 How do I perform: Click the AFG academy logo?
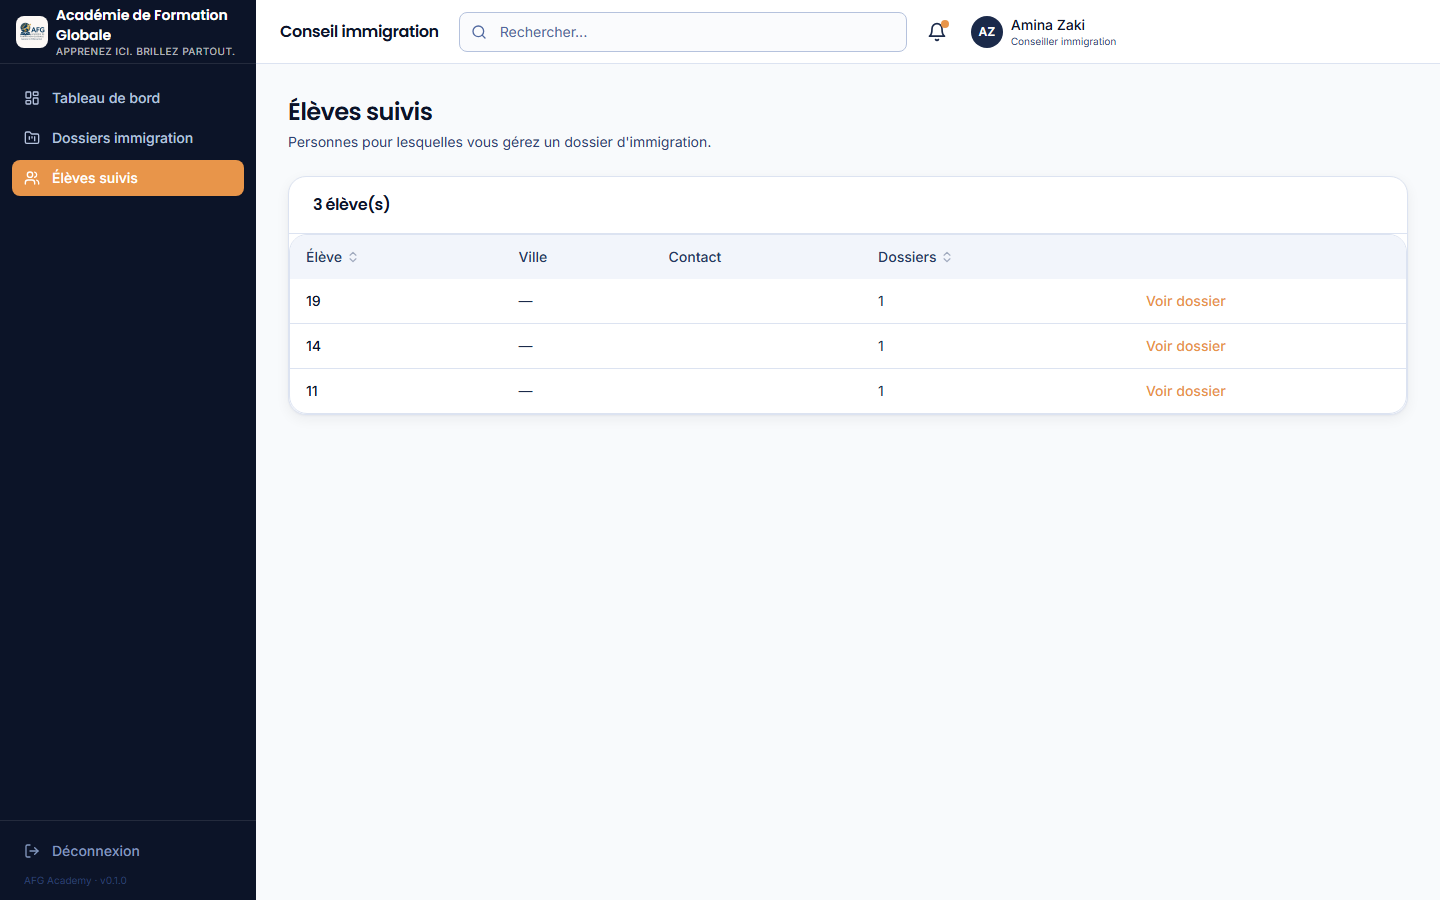pyautogui.click(x=32, y=32)
